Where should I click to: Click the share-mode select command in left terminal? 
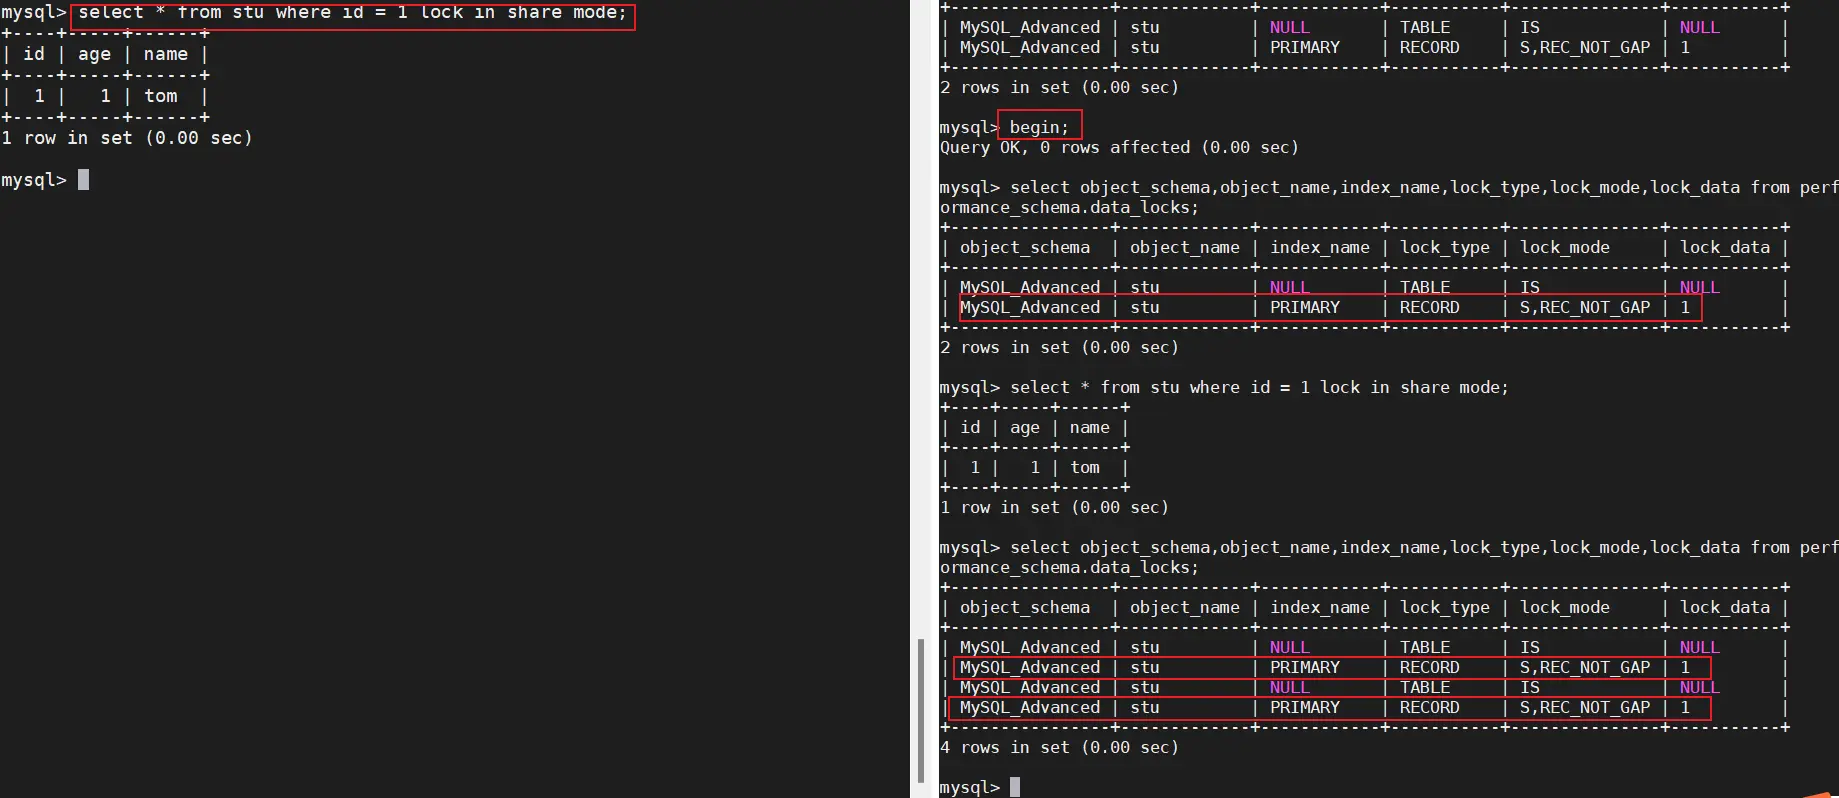coord(353,13)
